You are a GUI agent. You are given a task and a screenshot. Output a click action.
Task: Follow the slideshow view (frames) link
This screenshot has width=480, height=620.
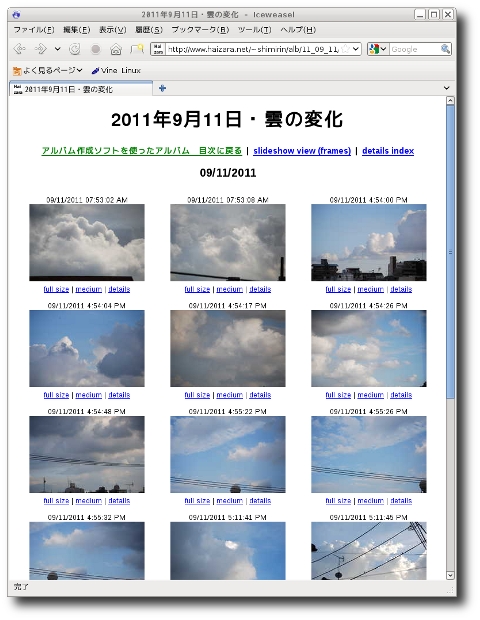[302, 151]
